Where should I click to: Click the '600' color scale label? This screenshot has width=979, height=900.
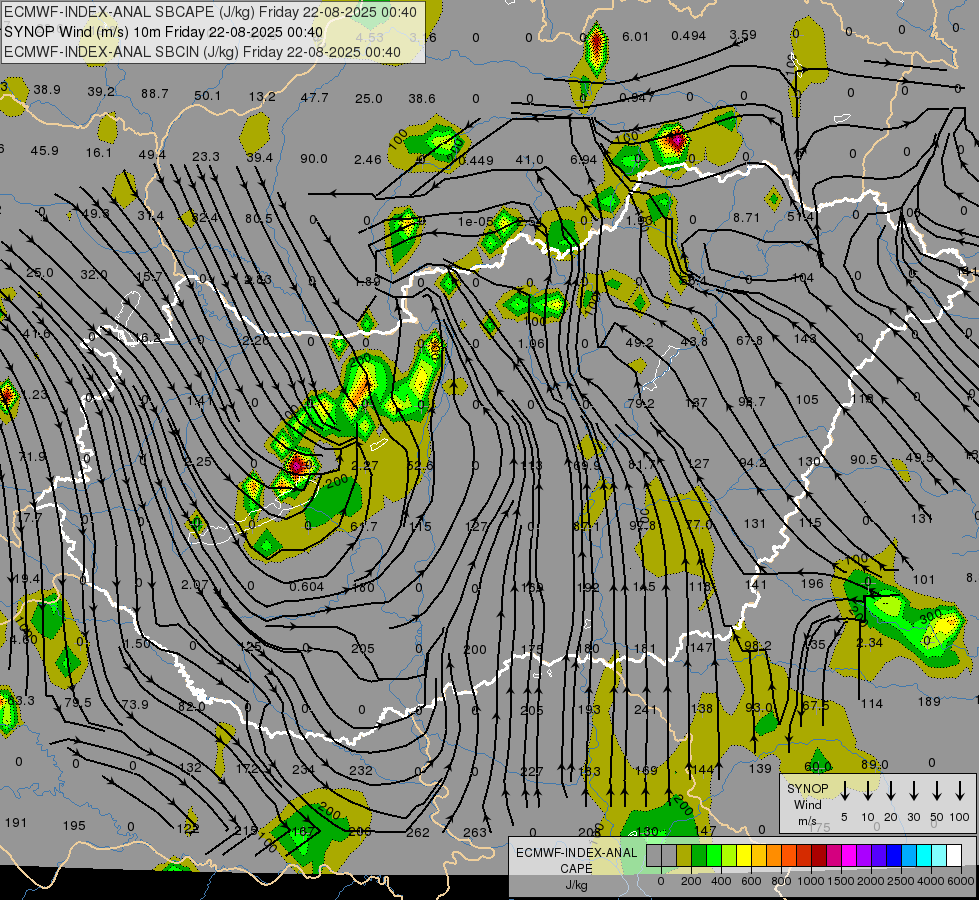(751, 881)
